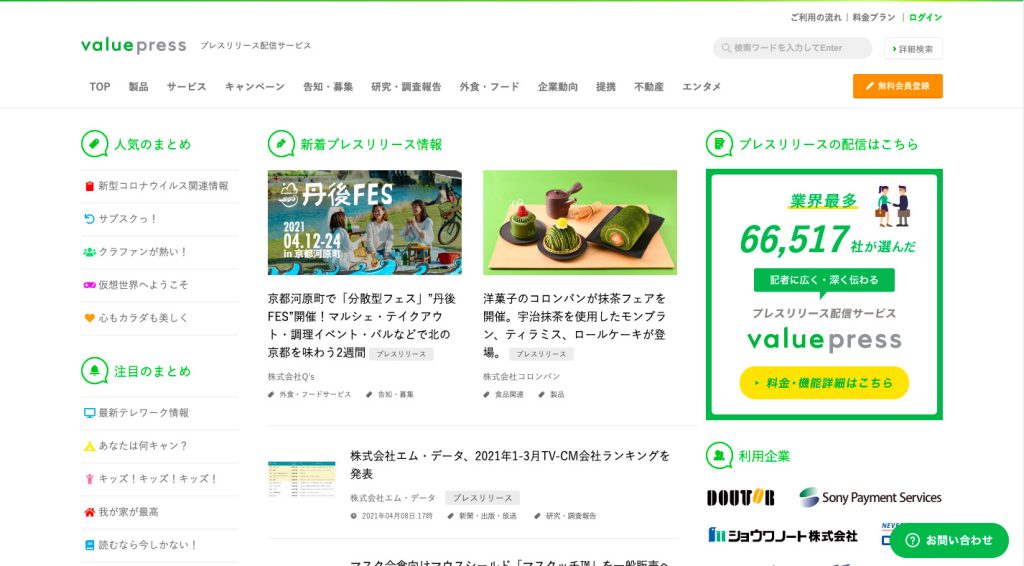The width and height of the screenshot is (1024, 566).
Task: Click the DOUTOR company logo
Action: click(741, 497)
